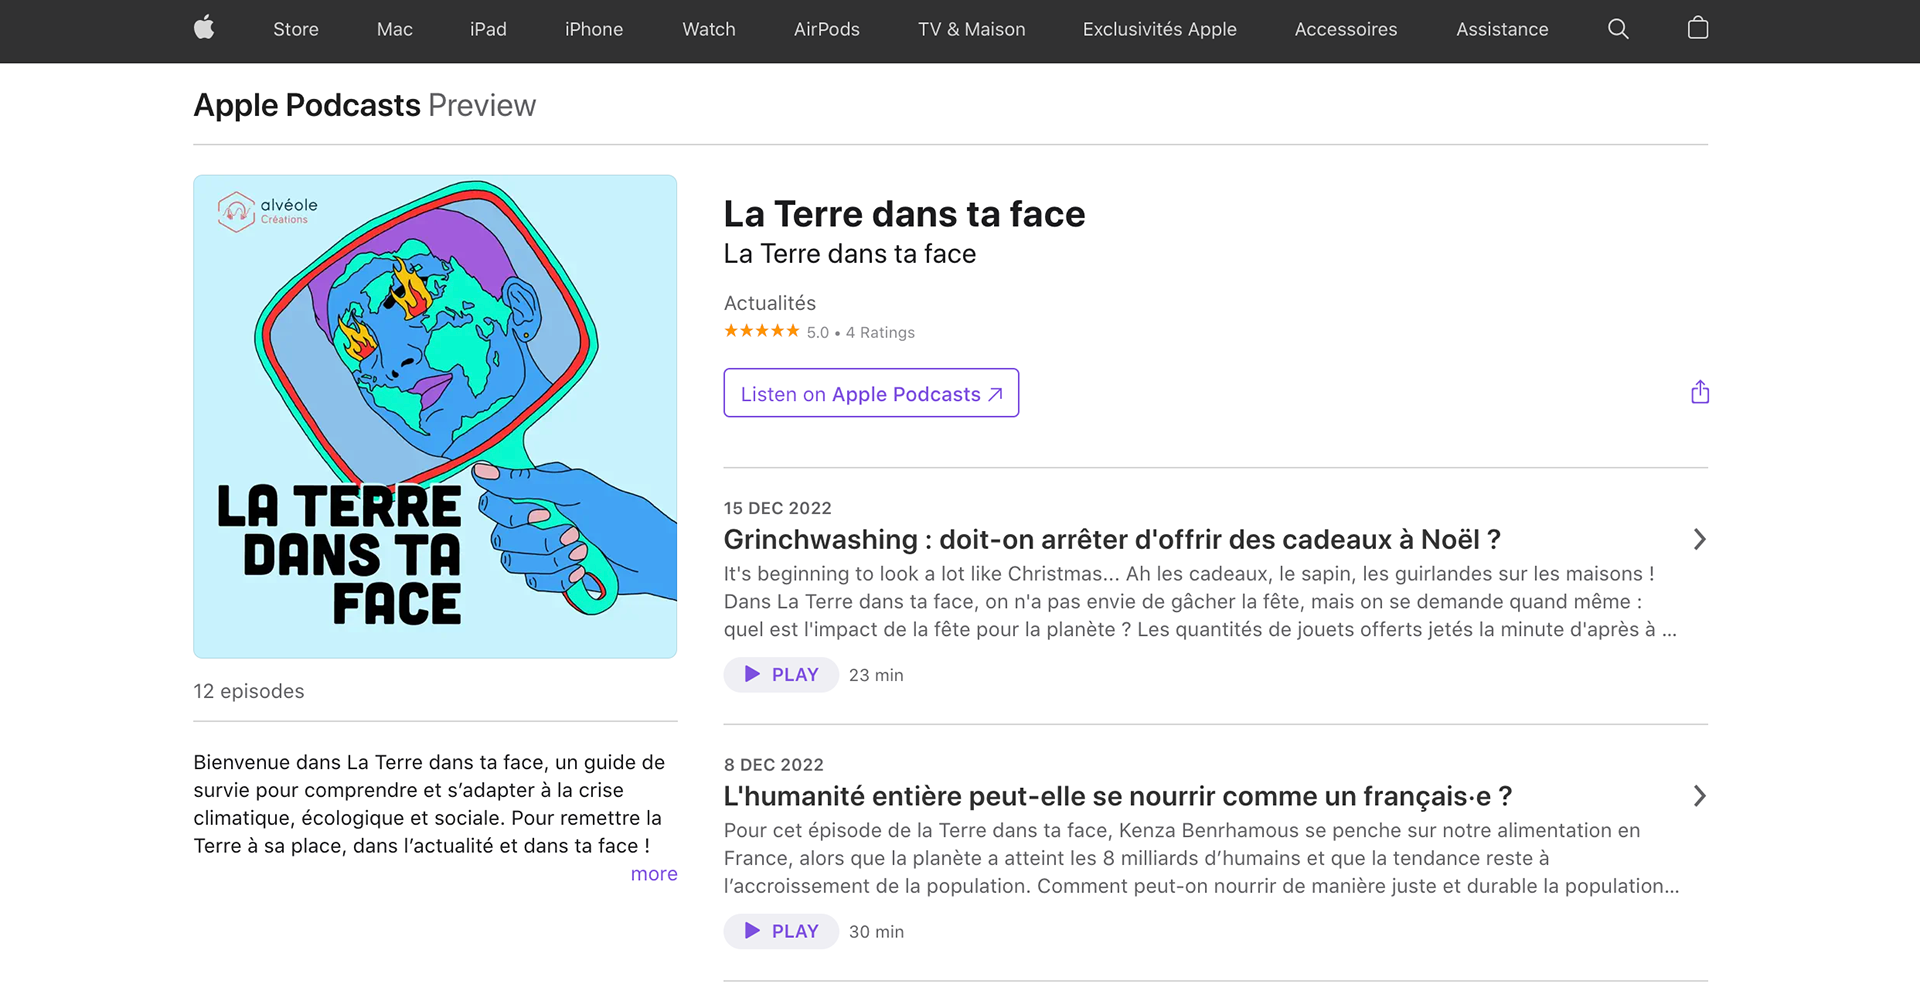1920x1008 pixels.
Task: Play the Grinchwashing episode
Action: pyautogui.click(x=781, y=675)
